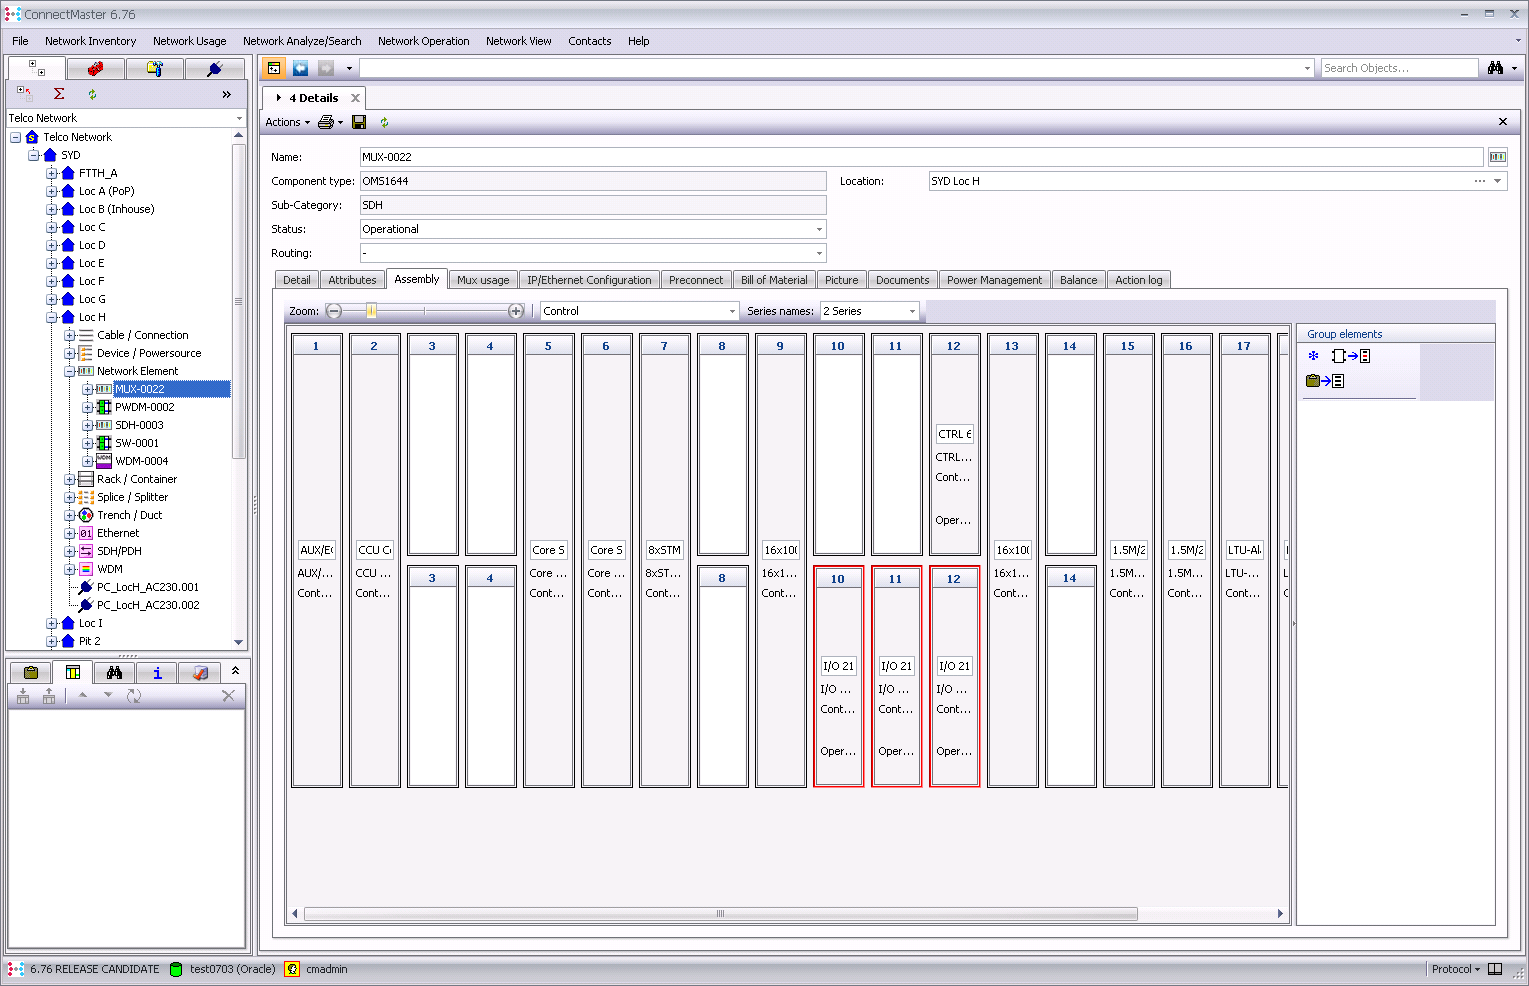Click the green refresh icon above the tree

pyautogui.click(x=92, y=94)
